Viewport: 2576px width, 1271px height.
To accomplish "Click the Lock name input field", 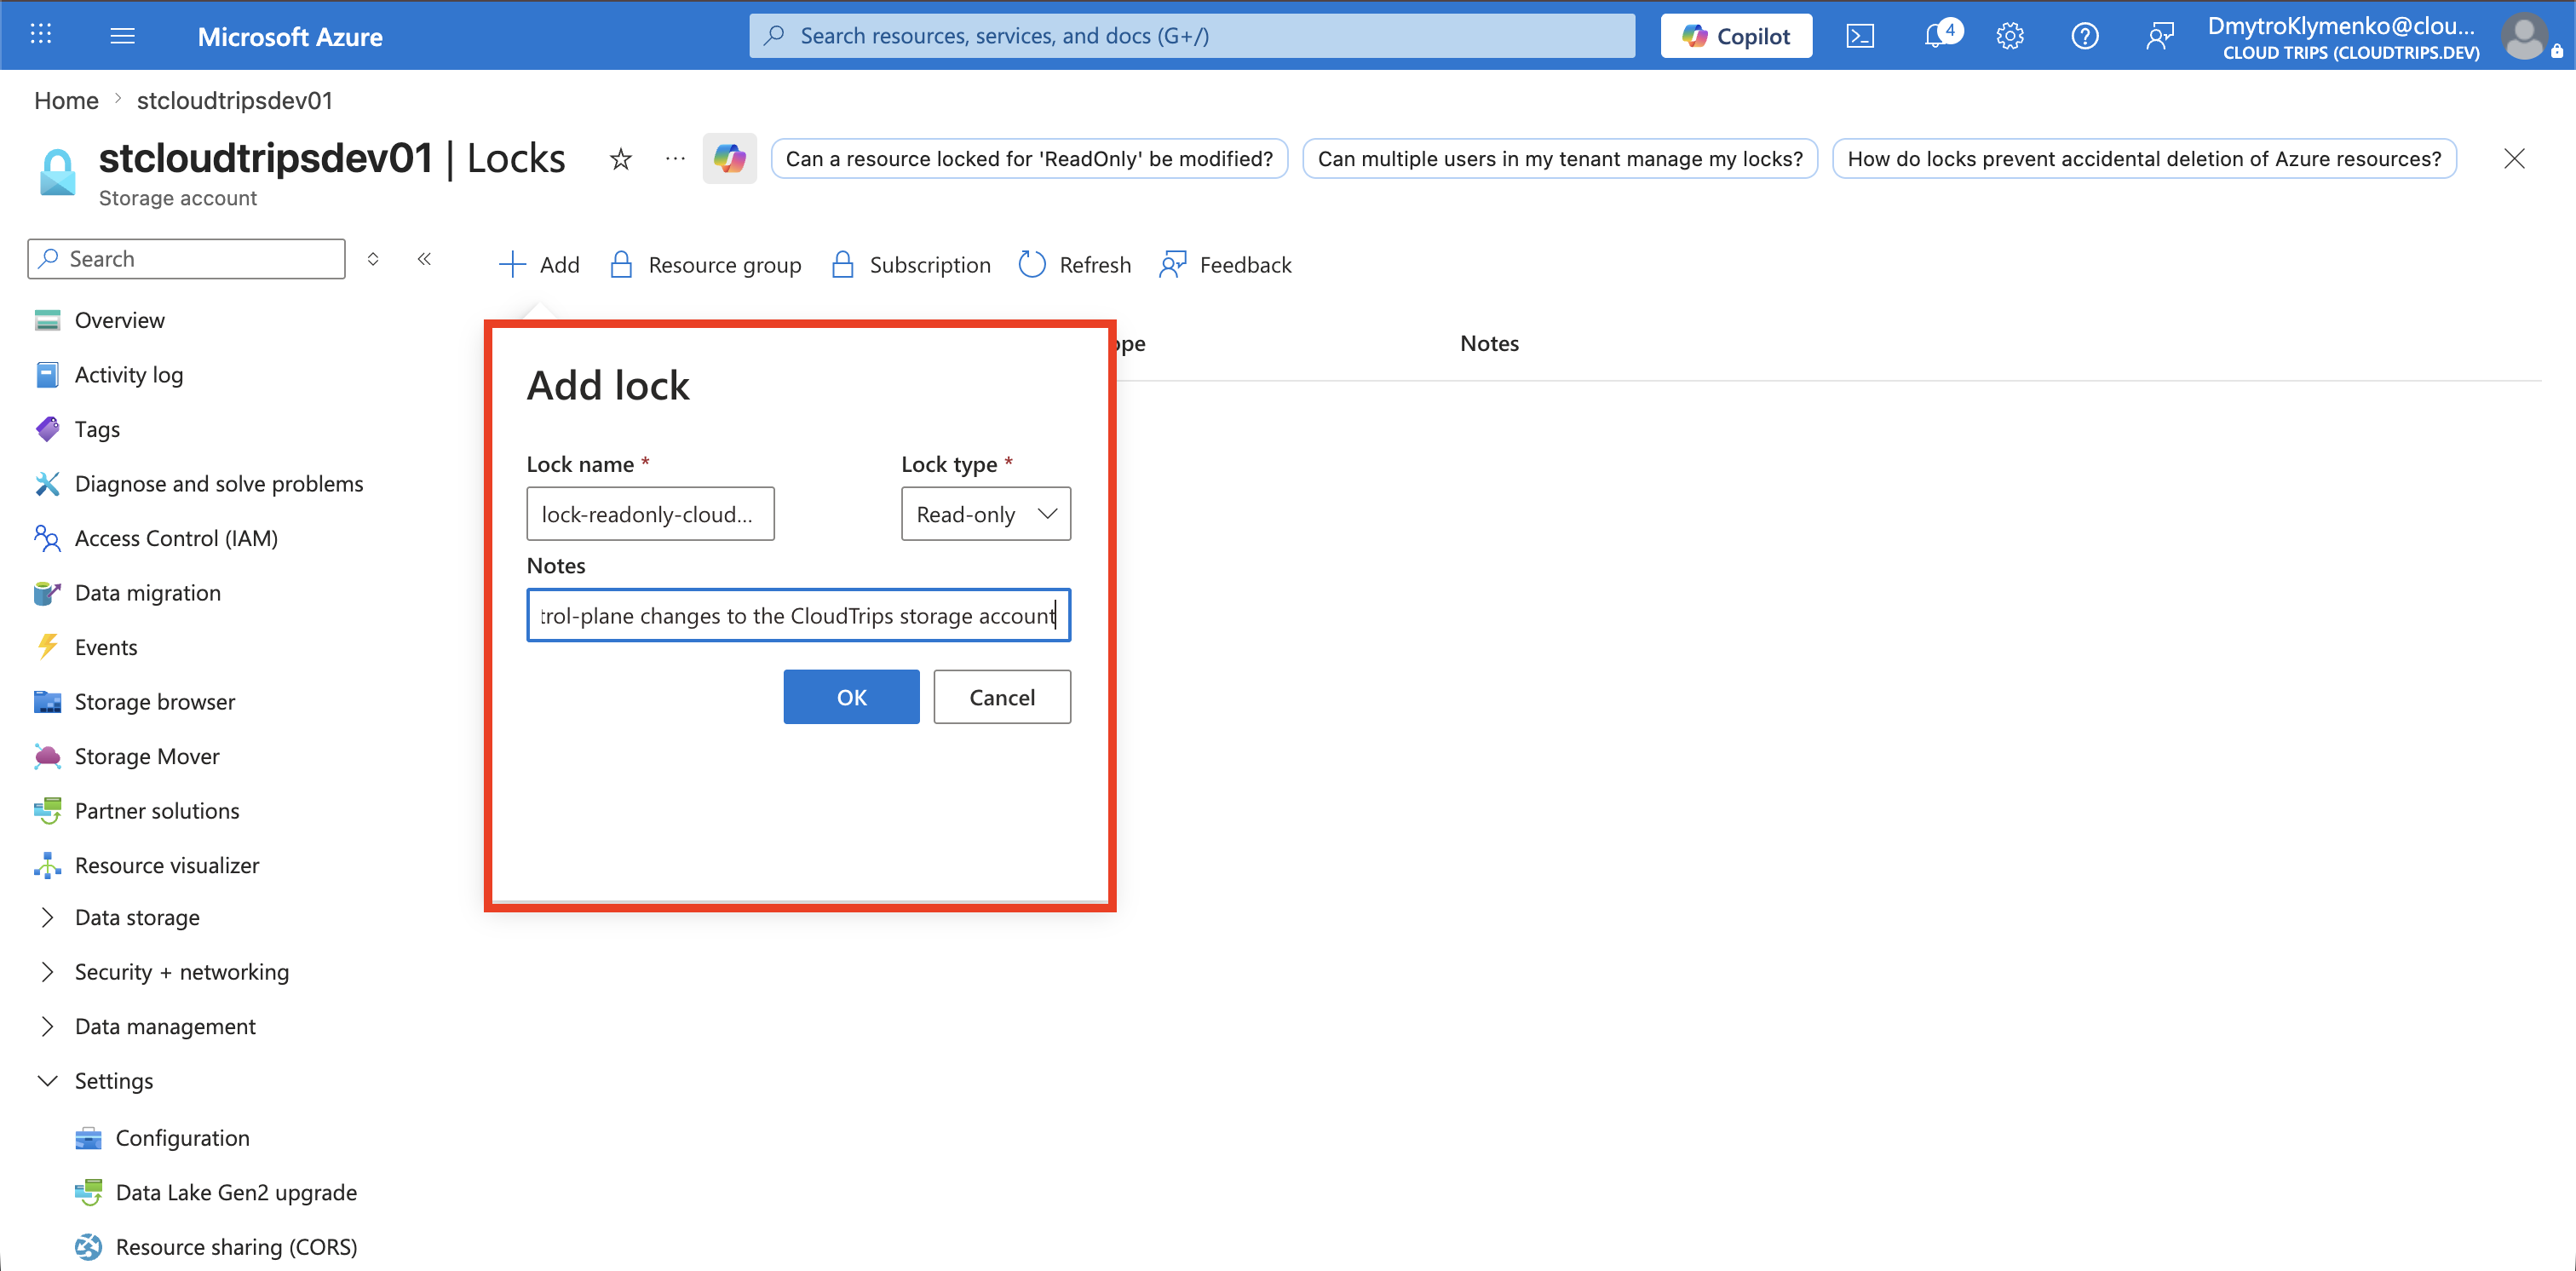I will 650,514.
